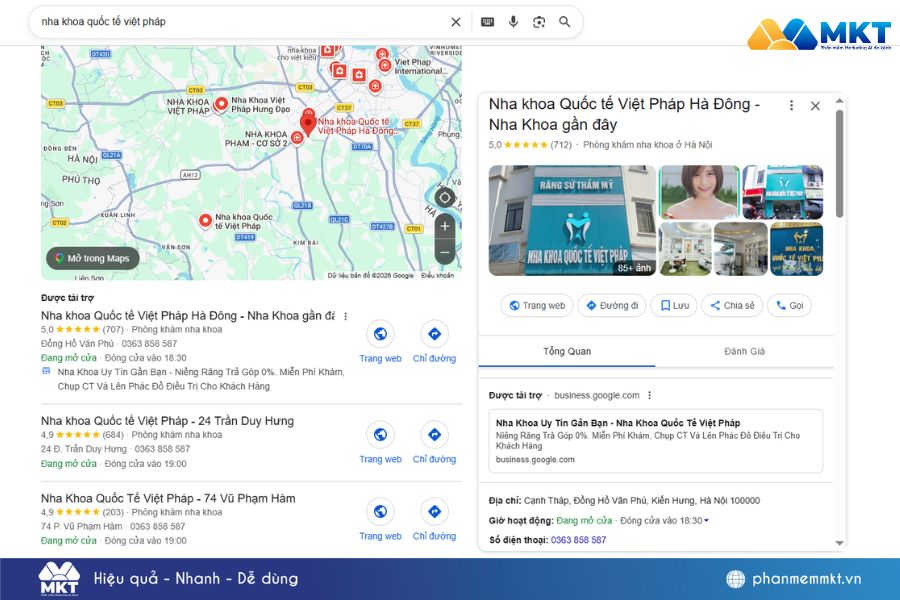Image resolution: width=900 pixels, height=600 pixels.
Task: Close the business details panel
Action: pyautogui.click(x=815, y=106)
